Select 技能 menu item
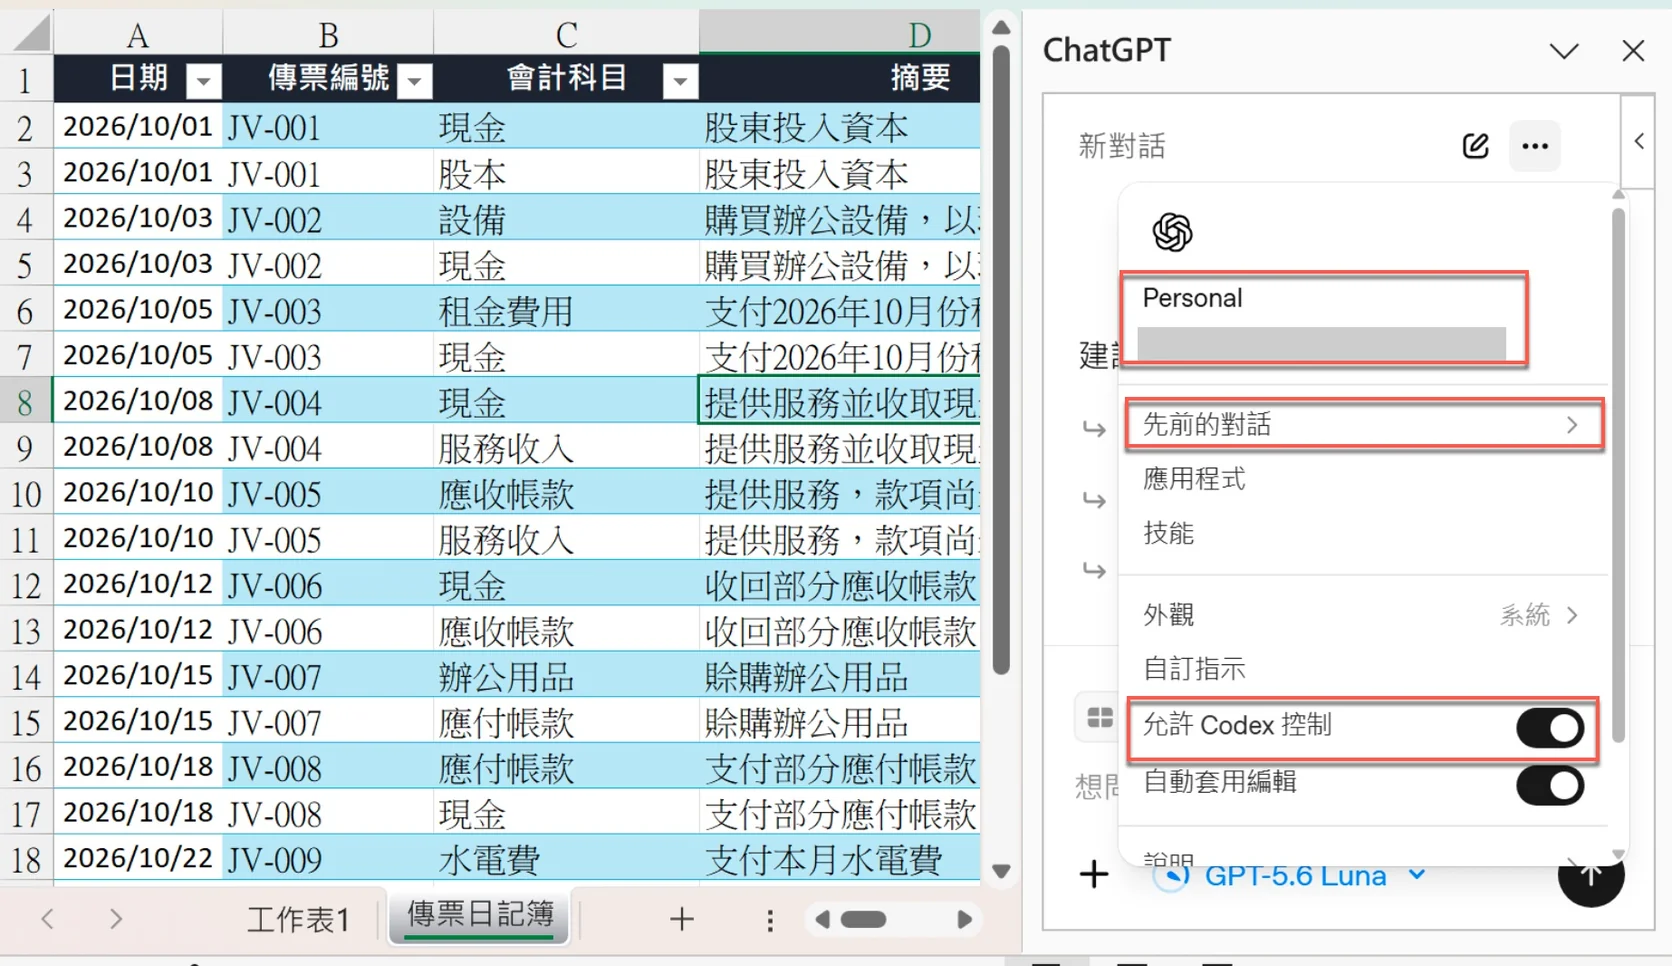 pos(1364,533)
